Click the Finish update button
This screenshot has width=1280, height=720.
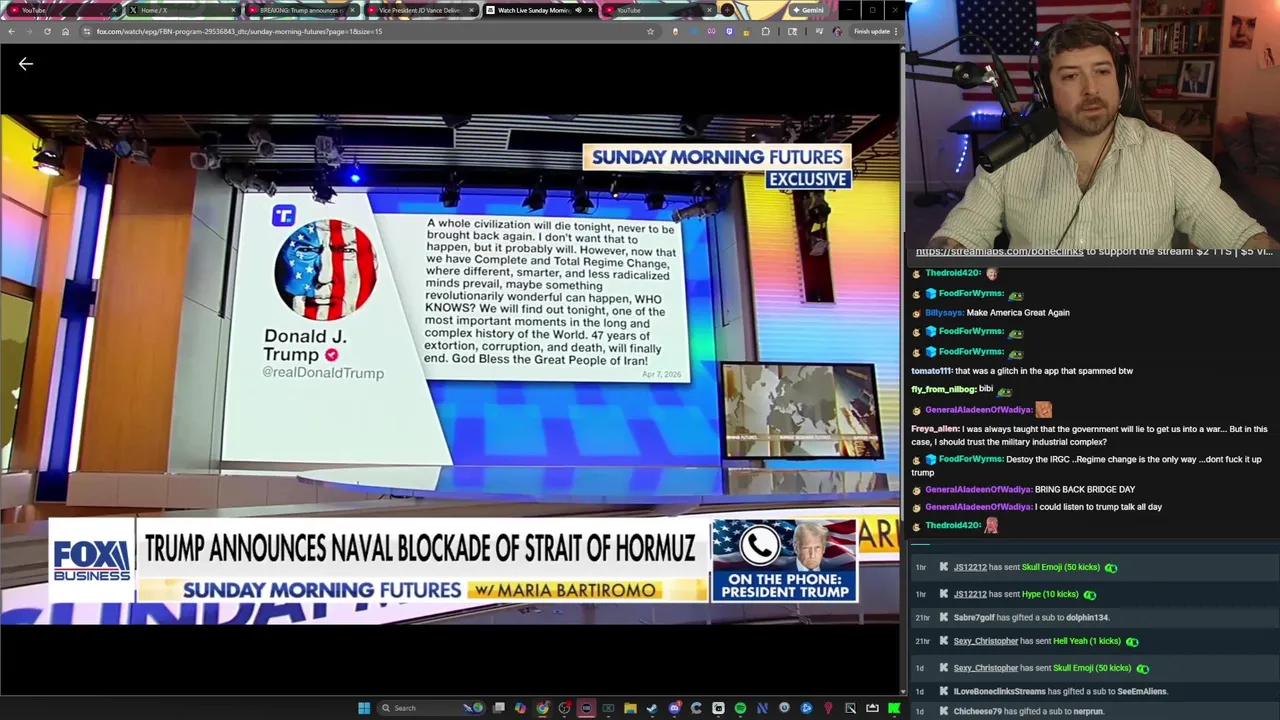pos(872,31)
